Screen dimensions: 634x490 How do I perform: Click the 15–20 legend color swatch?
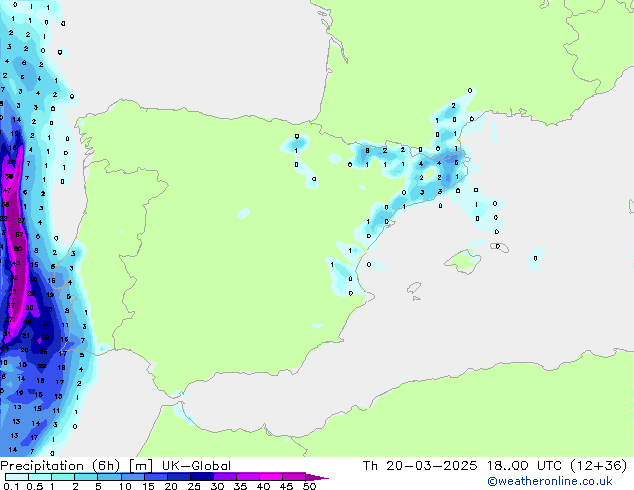[156, 477]
